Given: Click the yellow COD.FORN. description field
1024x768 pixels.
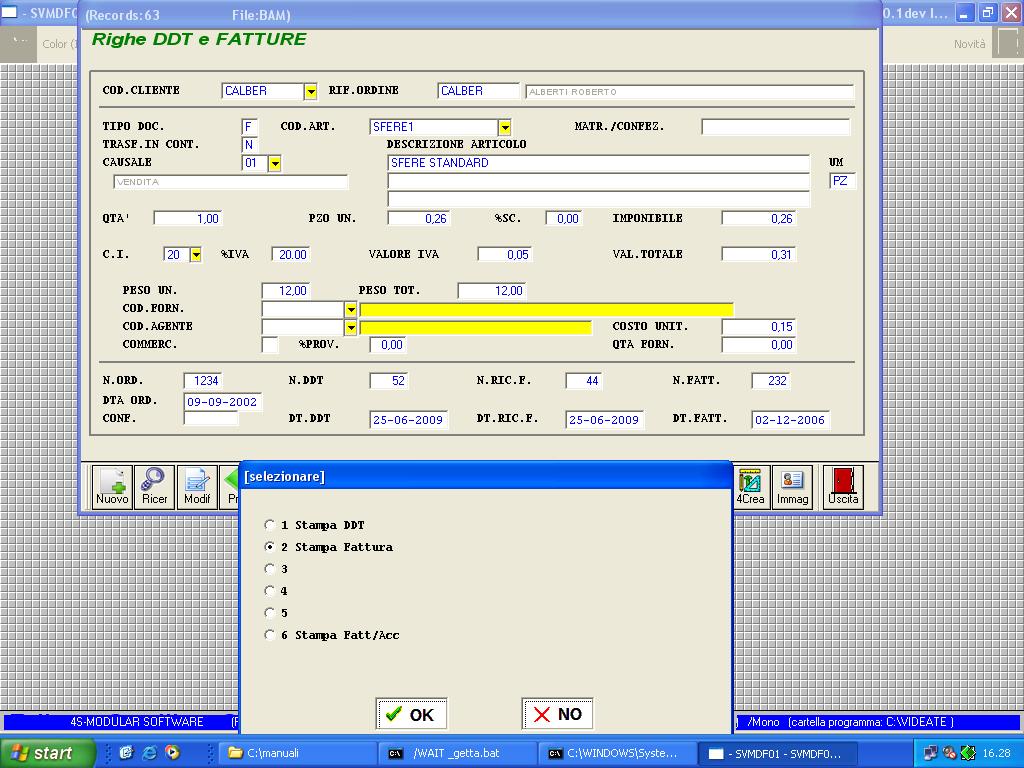Looking at the screenshot, I should 546,309.
